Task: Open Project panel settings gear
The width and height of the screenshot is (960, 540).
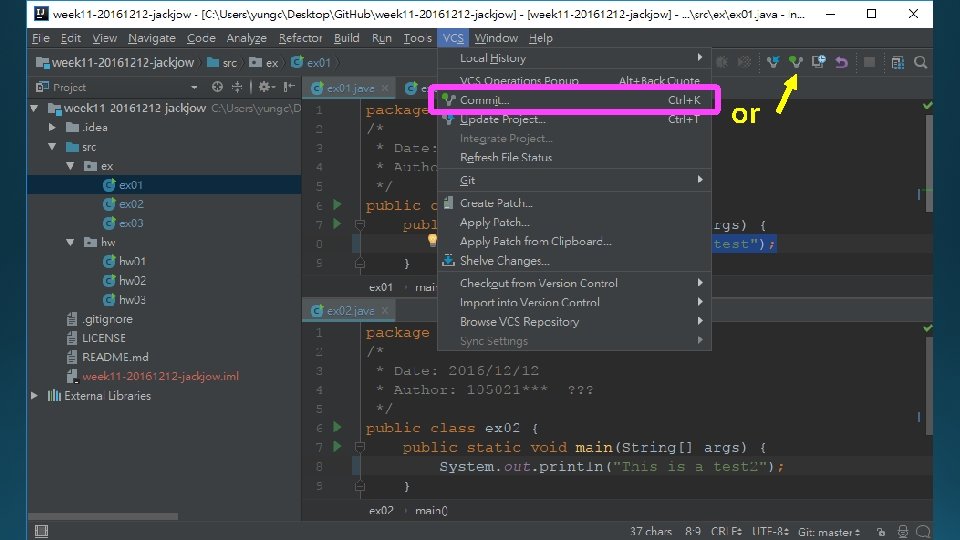Action: click(x=266, y=87)
